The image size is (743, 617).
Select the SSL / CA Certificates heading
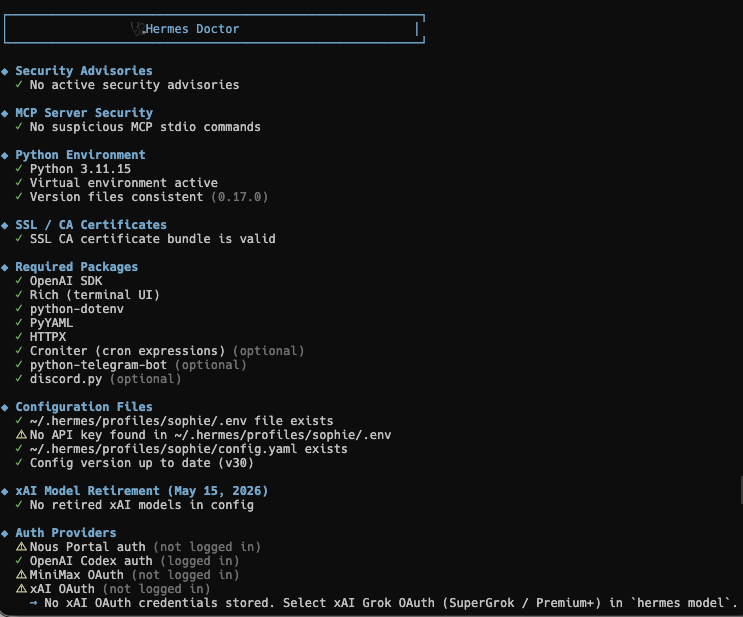91,225
